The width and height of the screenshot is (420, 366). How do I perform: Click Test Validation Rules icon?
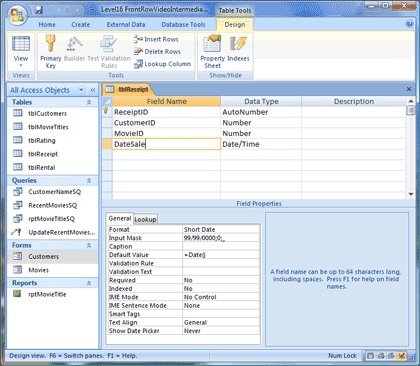109,45
